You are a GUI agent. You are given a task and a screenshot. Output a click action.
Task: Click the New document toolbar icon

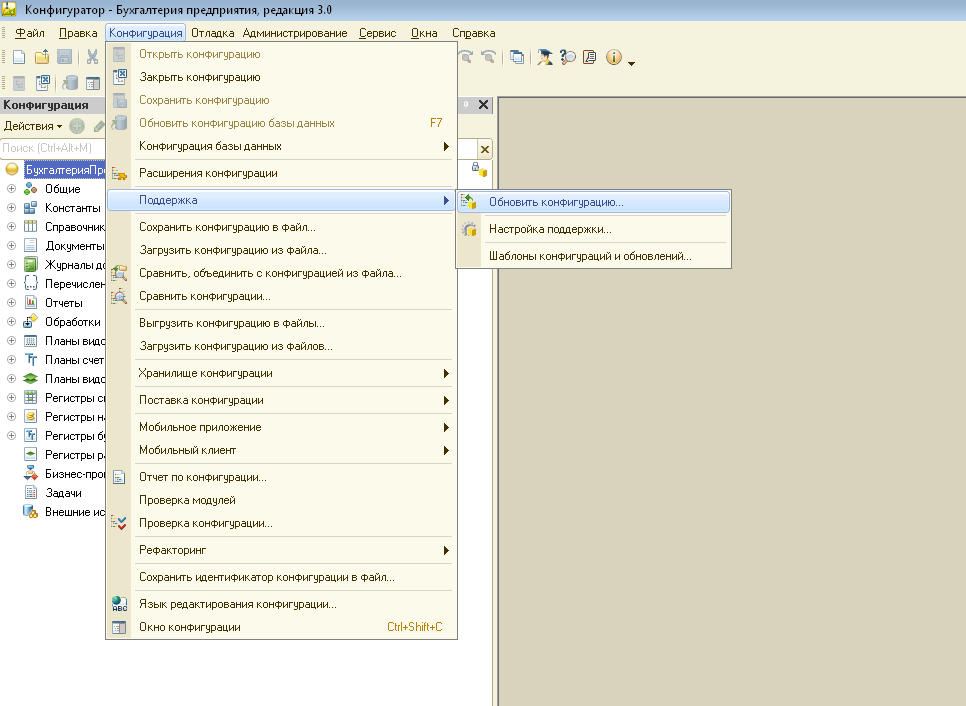click(19, 57)
